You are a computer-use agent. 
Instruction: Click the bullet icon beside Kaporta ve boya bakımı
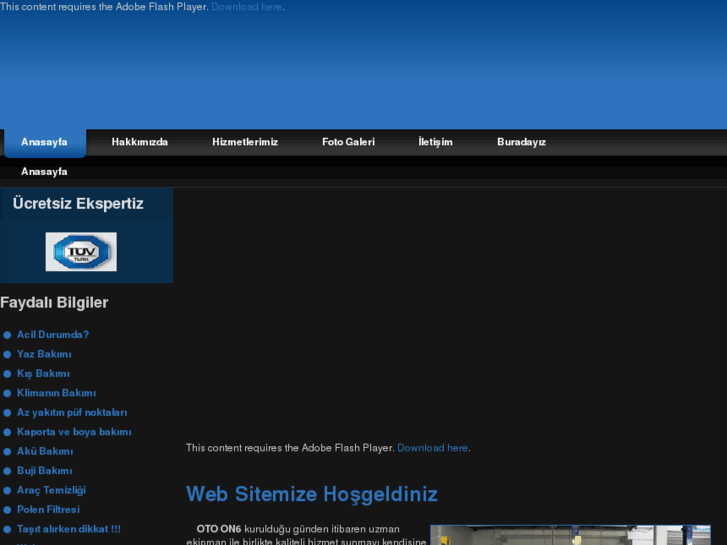7,432
